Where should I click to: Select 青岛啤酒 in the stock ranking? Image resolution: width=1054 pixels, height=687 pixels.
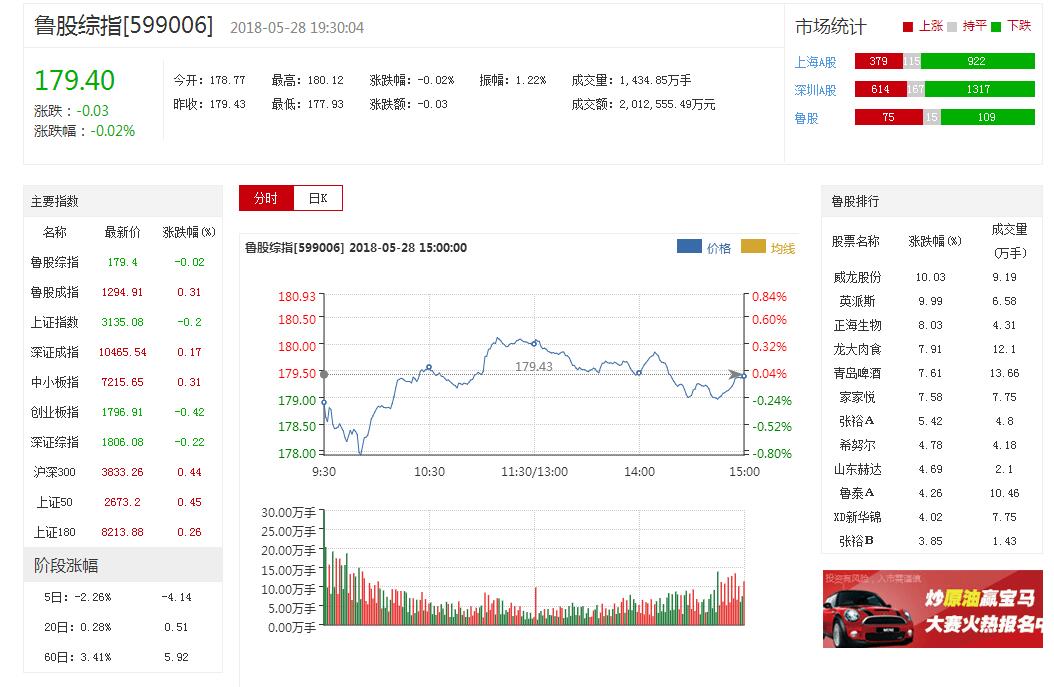tap(857, 373)
